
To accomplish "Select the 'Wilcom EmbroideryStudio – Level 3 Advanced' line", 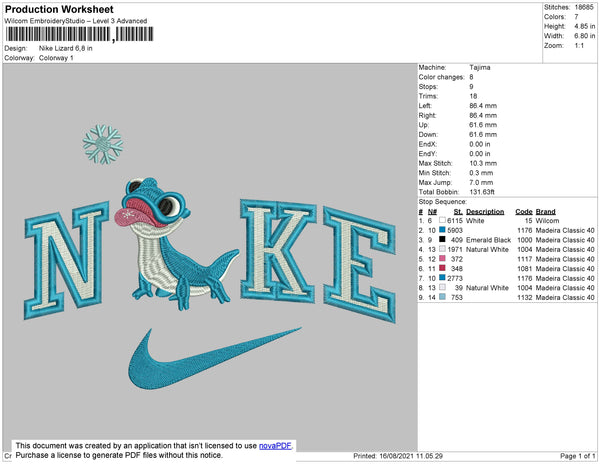I will pos(76,21).
